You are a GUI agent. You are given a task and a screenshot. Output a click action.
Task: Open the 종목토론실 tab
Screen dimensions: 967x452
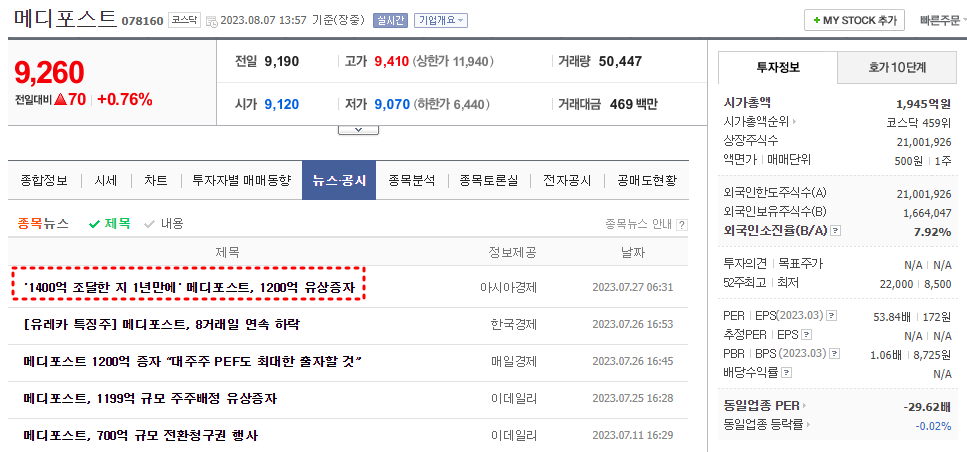(x=488, y=181)
